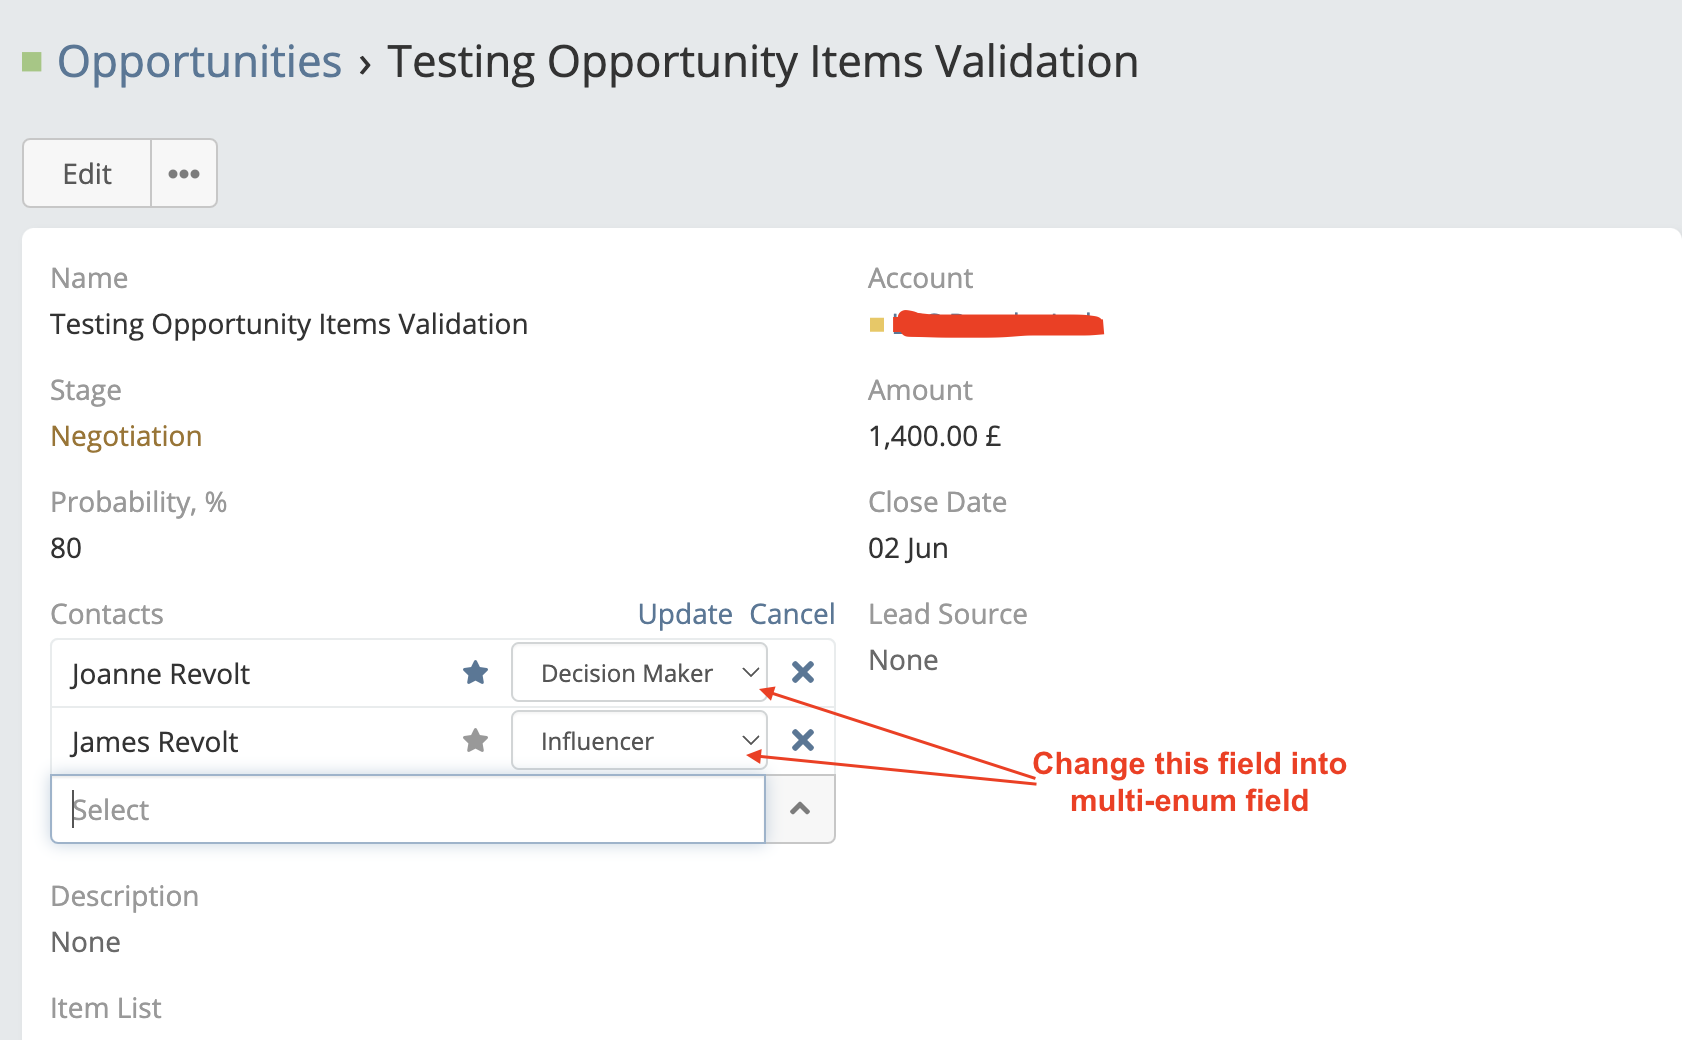Click Update link for Contacts
1682x1040 pixels.
(x=685, y=614)
